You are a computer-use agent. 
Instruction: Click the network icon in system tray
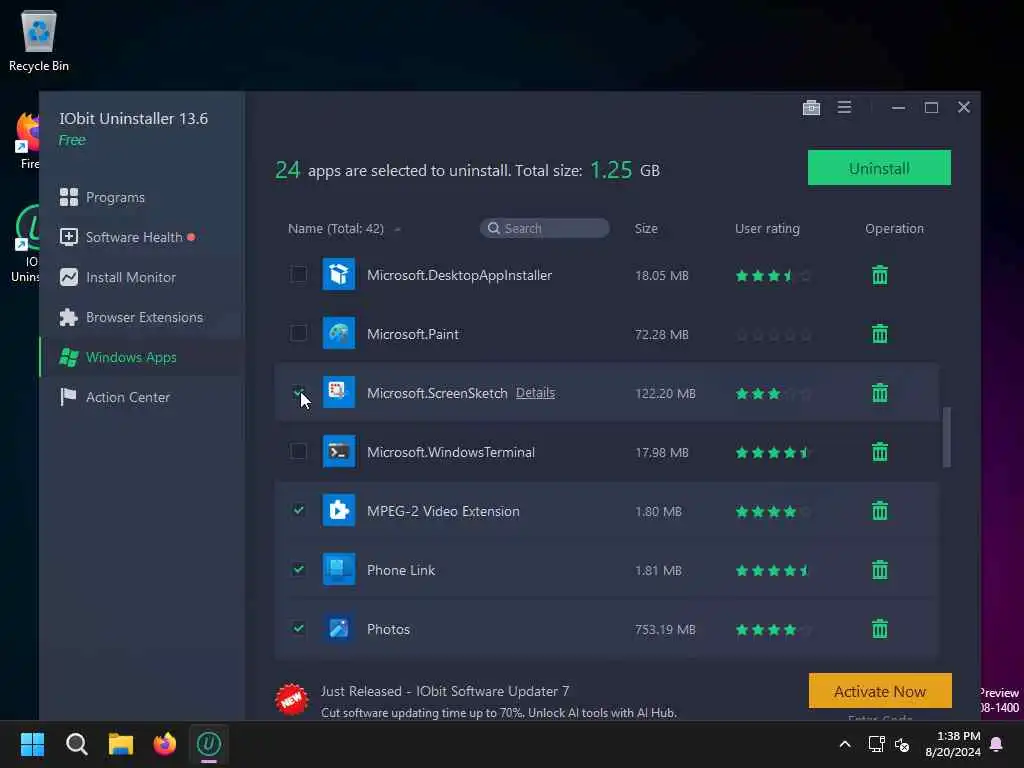876,744
